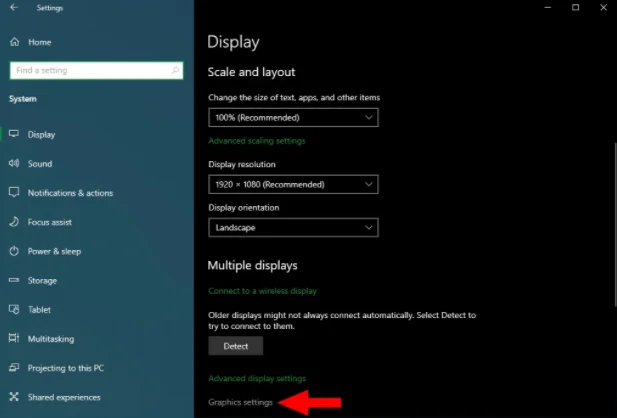Click the Power & sleep icon
The image size is (617, 418).
point(14,251)
